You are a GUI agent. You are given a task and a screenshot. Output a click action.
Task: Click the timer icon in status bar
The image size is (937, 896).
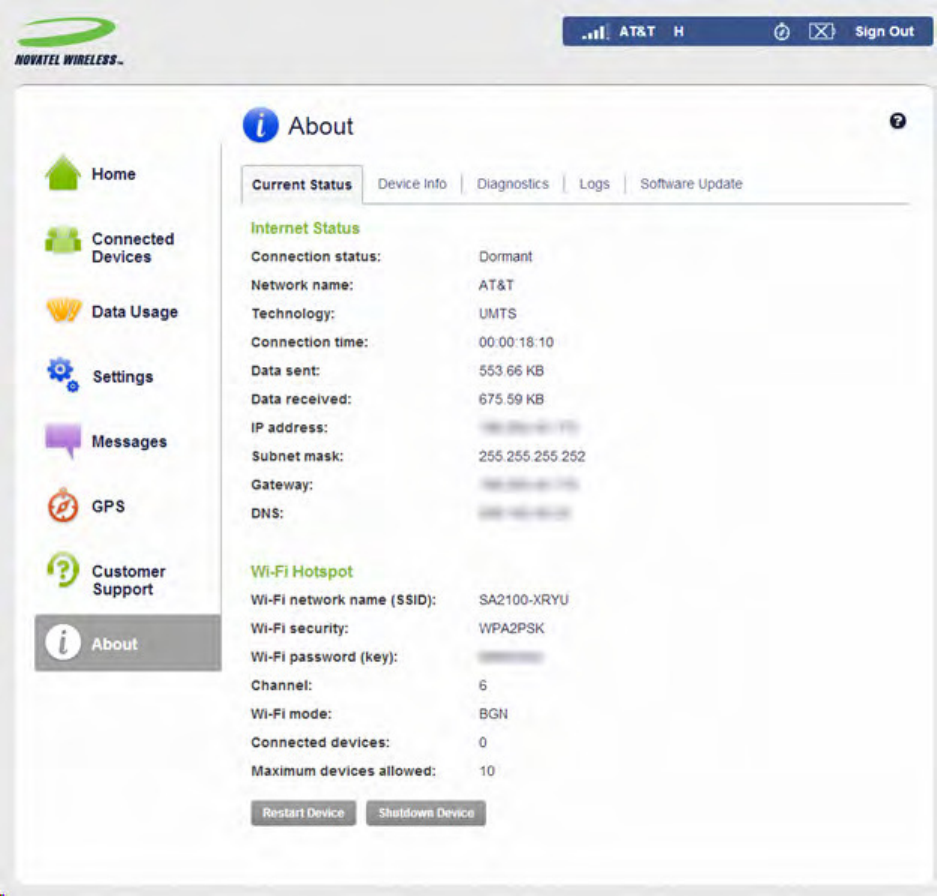pos(782,32)
